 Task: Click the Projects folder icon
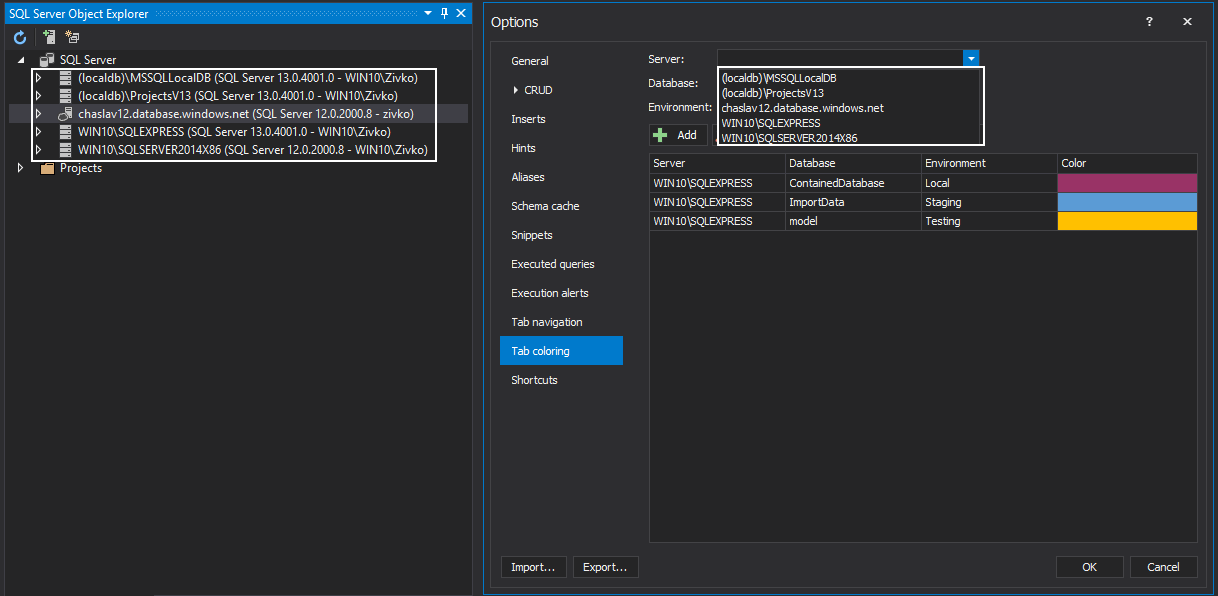tap(46, 167)
